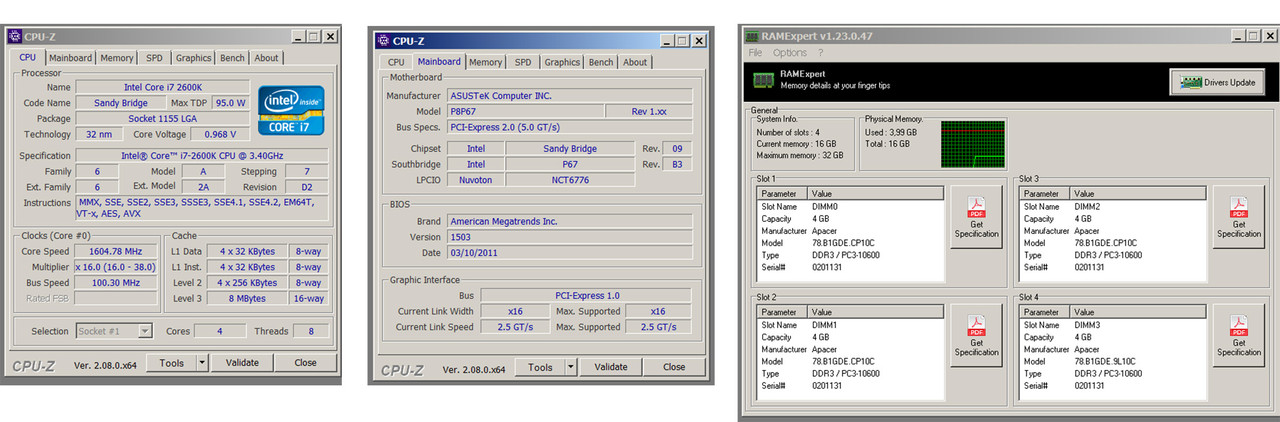
Task: Open the File menu in RAMExpert
Action: (x=755, y=53)
